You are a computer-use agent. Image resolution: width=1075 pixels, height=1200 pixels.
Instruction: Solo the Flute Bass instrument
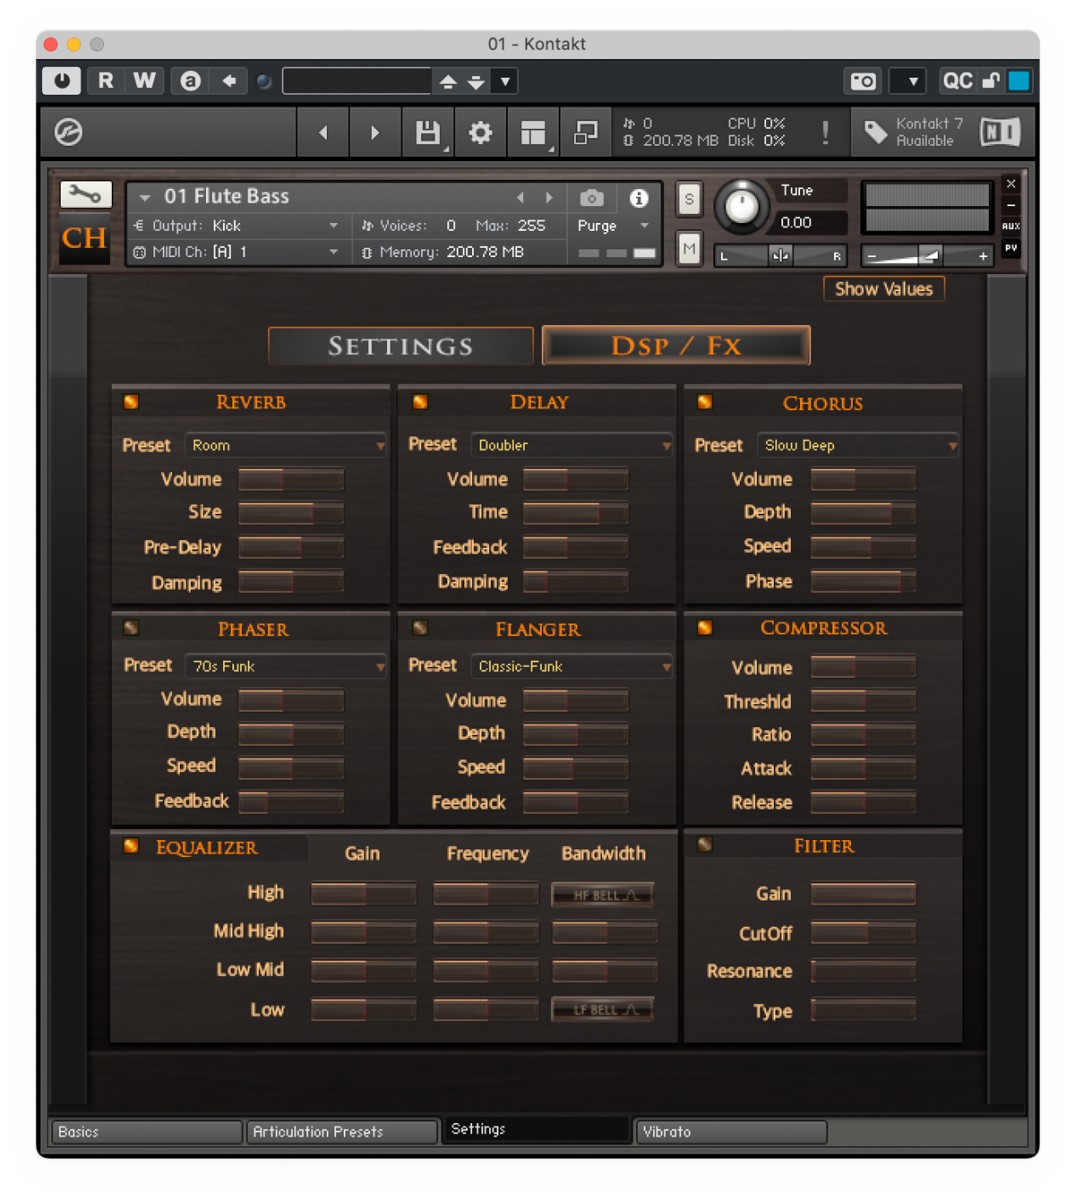click(687, 198)
